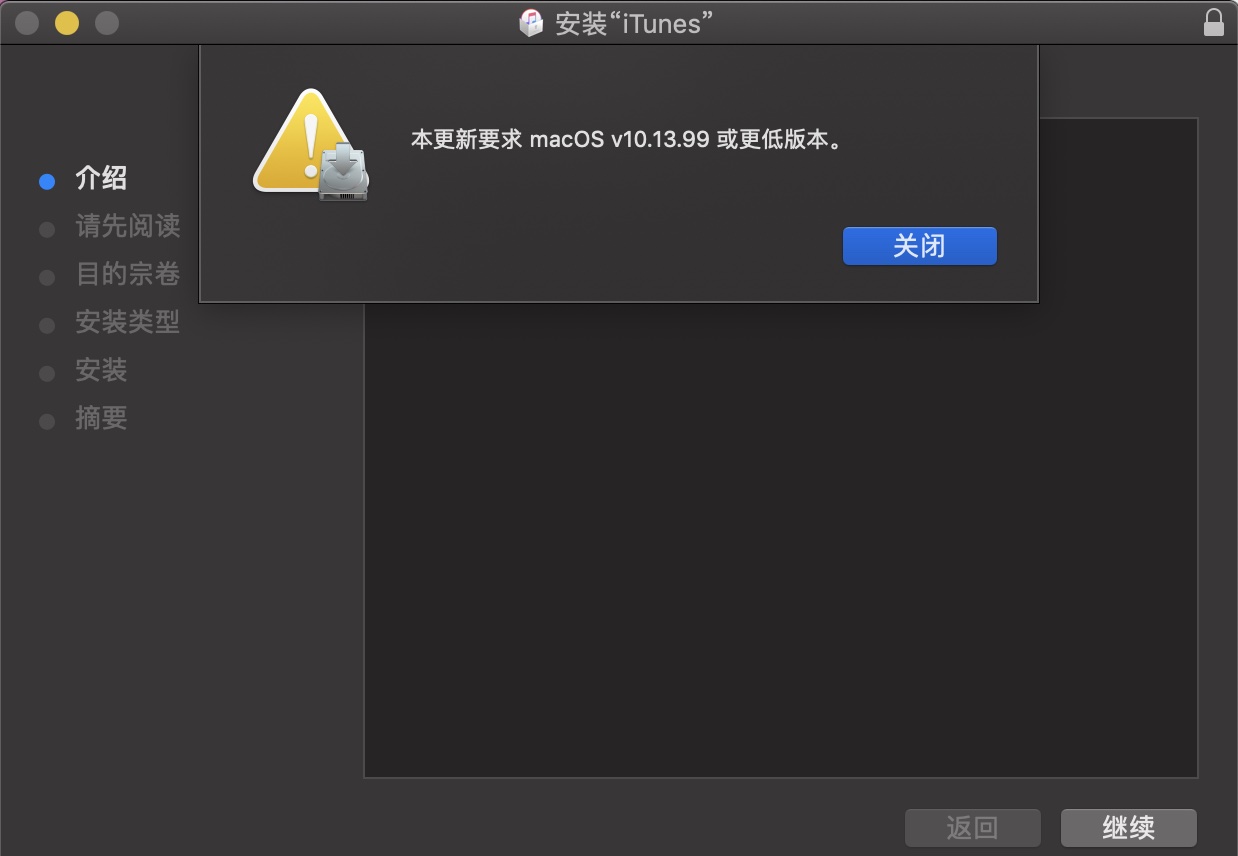Click the 继续 button
Viewport: 1238px width, 856px height.
click(1128, 828)
